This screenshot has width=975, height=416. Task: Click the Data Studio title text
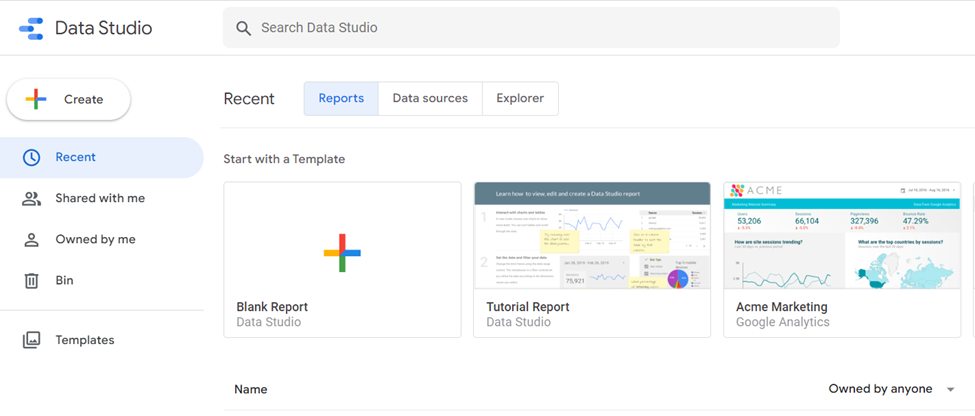tap(104, 28)
